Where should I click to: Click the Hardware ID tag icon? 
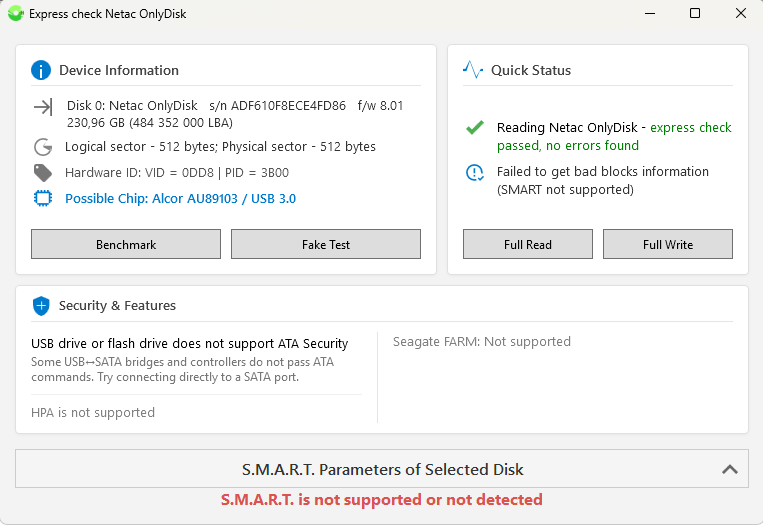point(43,173)
